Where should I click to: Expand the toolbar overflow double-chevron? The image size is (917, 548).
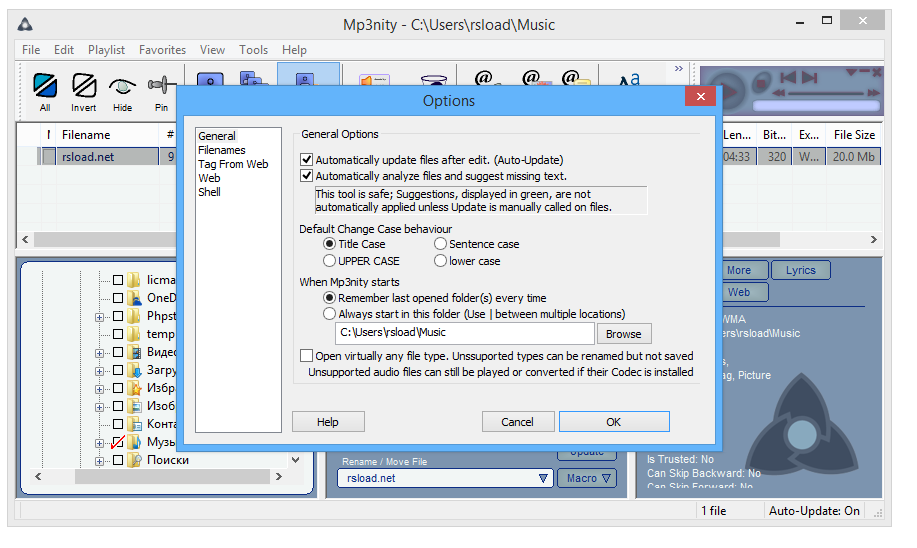tap(678, 68)
